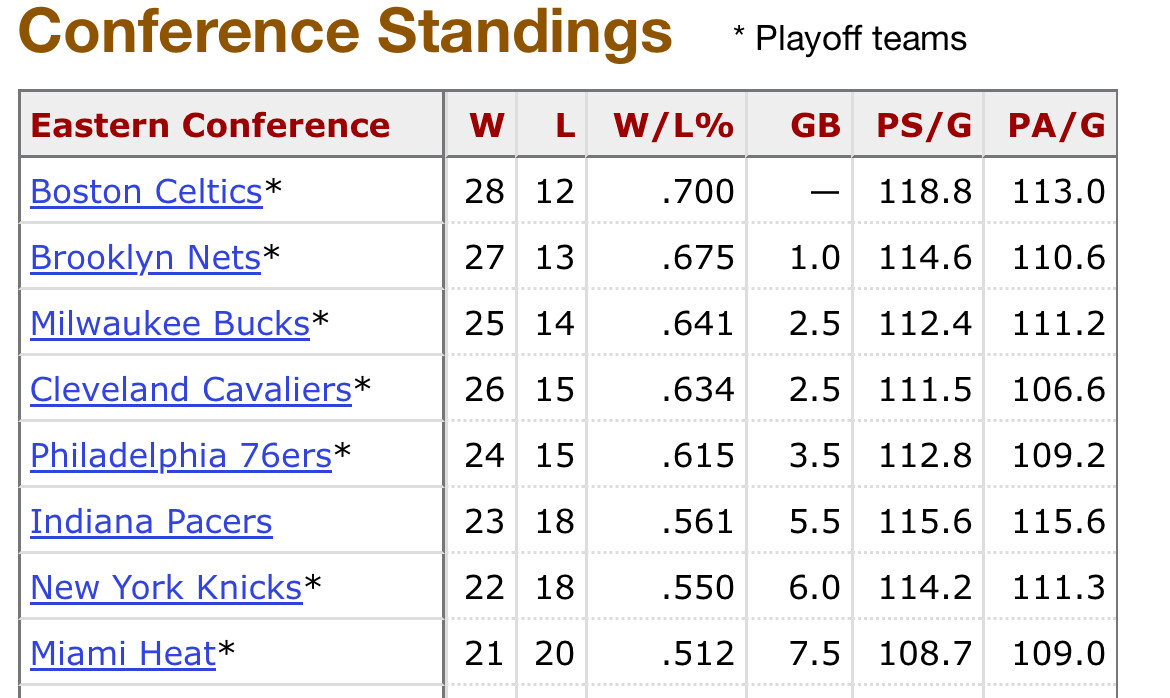
Task: Select the Celtics .700 win percentage cell
Action: click(698, 191)
